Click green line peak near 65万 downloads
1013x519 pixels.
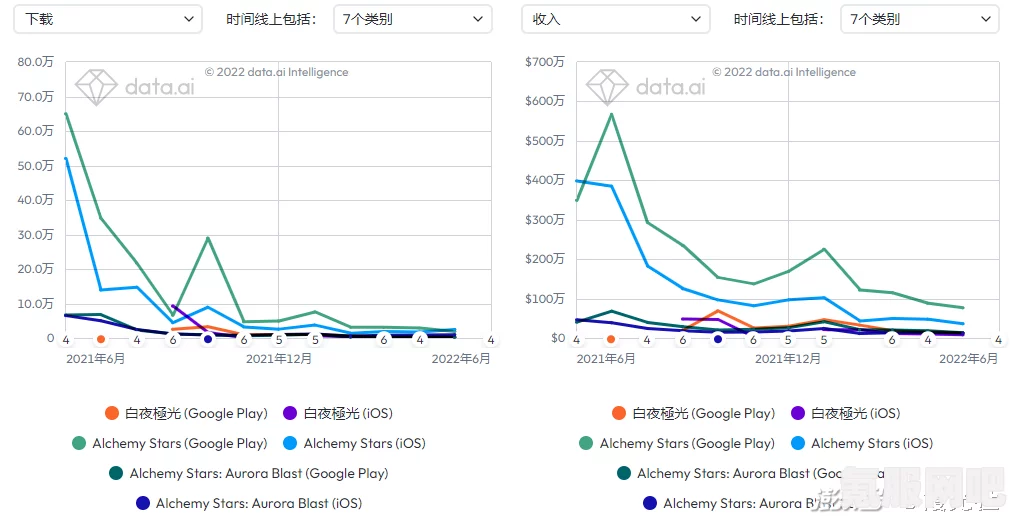coord(66,114)
